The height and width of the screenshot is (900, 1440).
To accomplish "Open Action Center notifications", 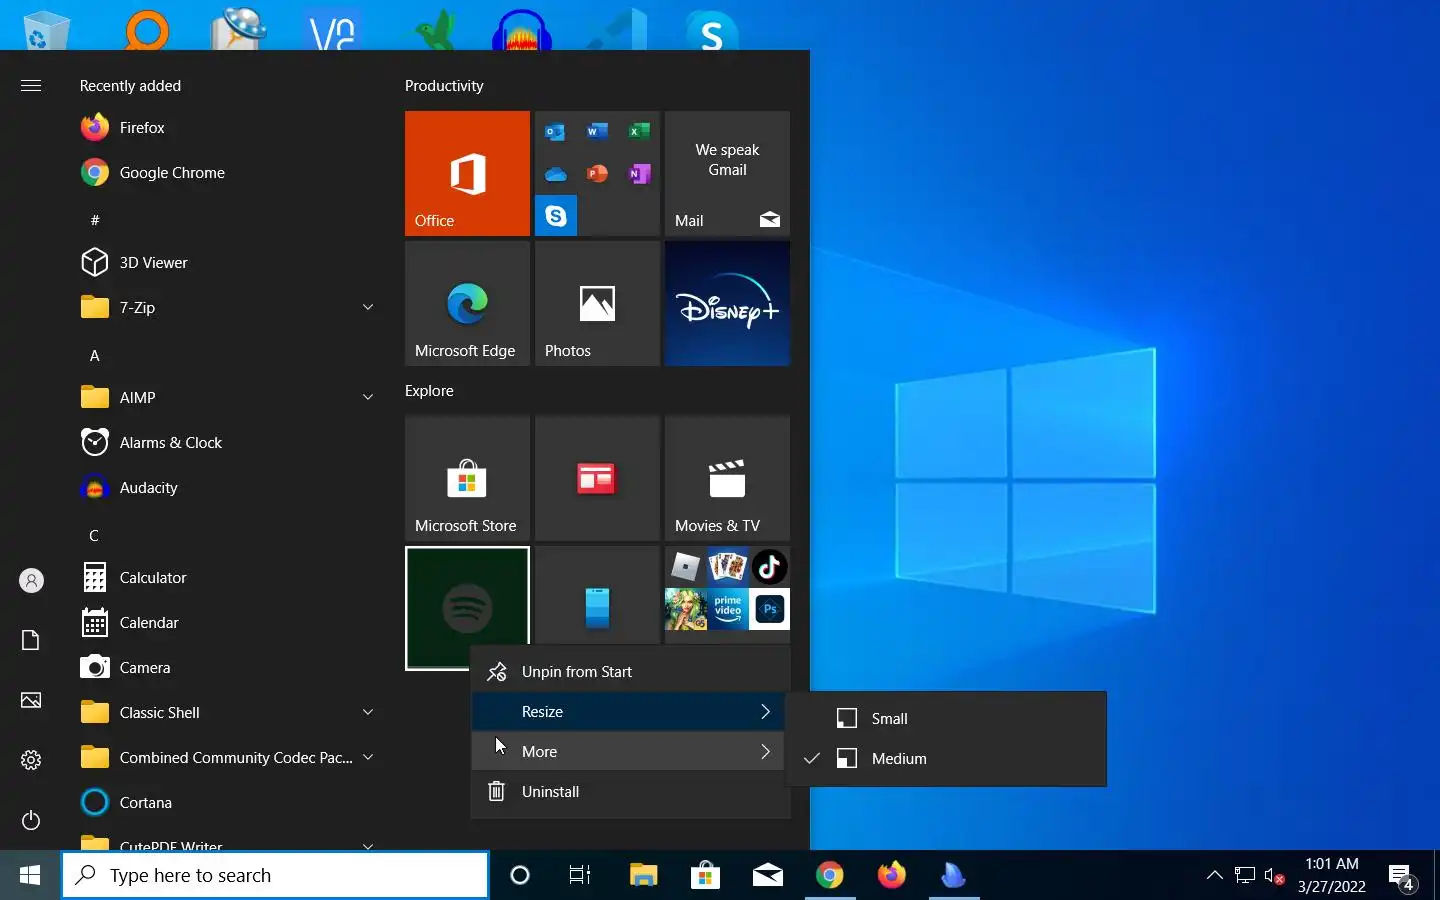I will pos(1401,877).
